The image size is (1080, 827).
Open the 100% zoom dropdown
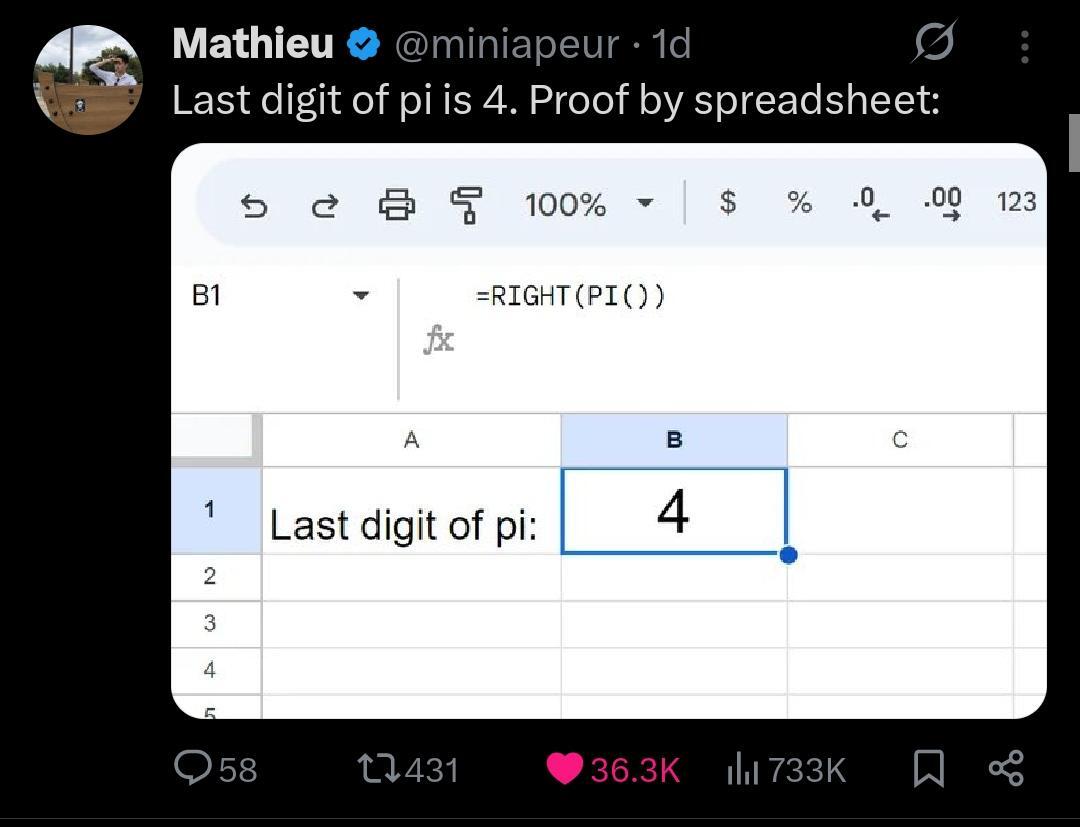645,204
